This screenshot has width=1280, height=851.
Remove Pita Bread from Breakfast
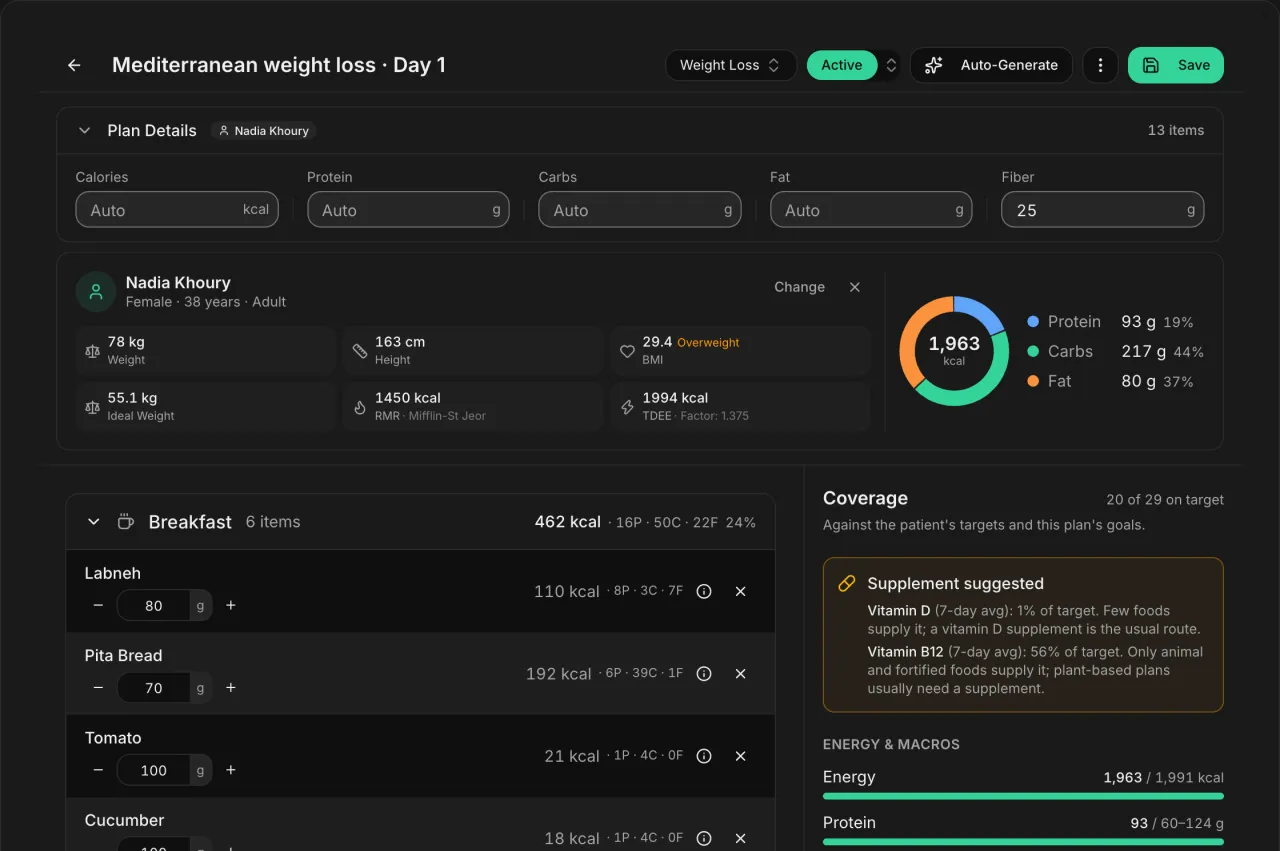click(x=741, y=674)
